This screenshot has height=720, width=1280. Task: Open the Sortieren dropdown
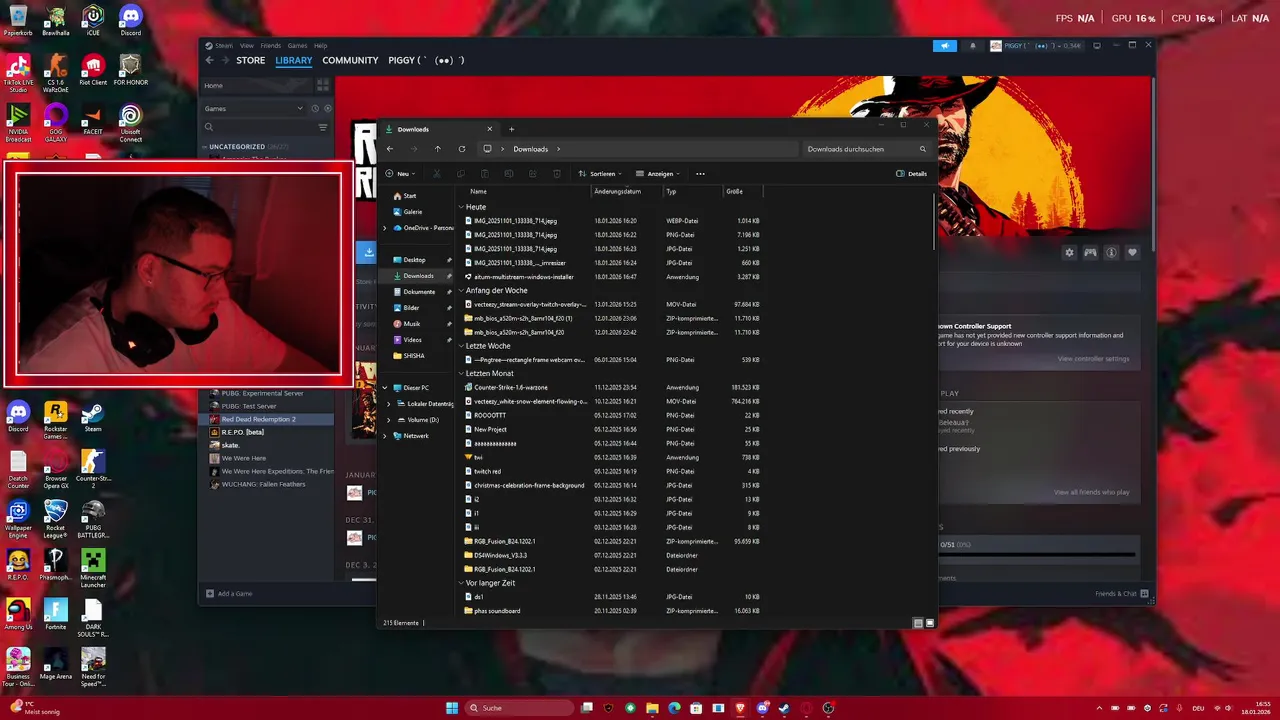(600, 174)
